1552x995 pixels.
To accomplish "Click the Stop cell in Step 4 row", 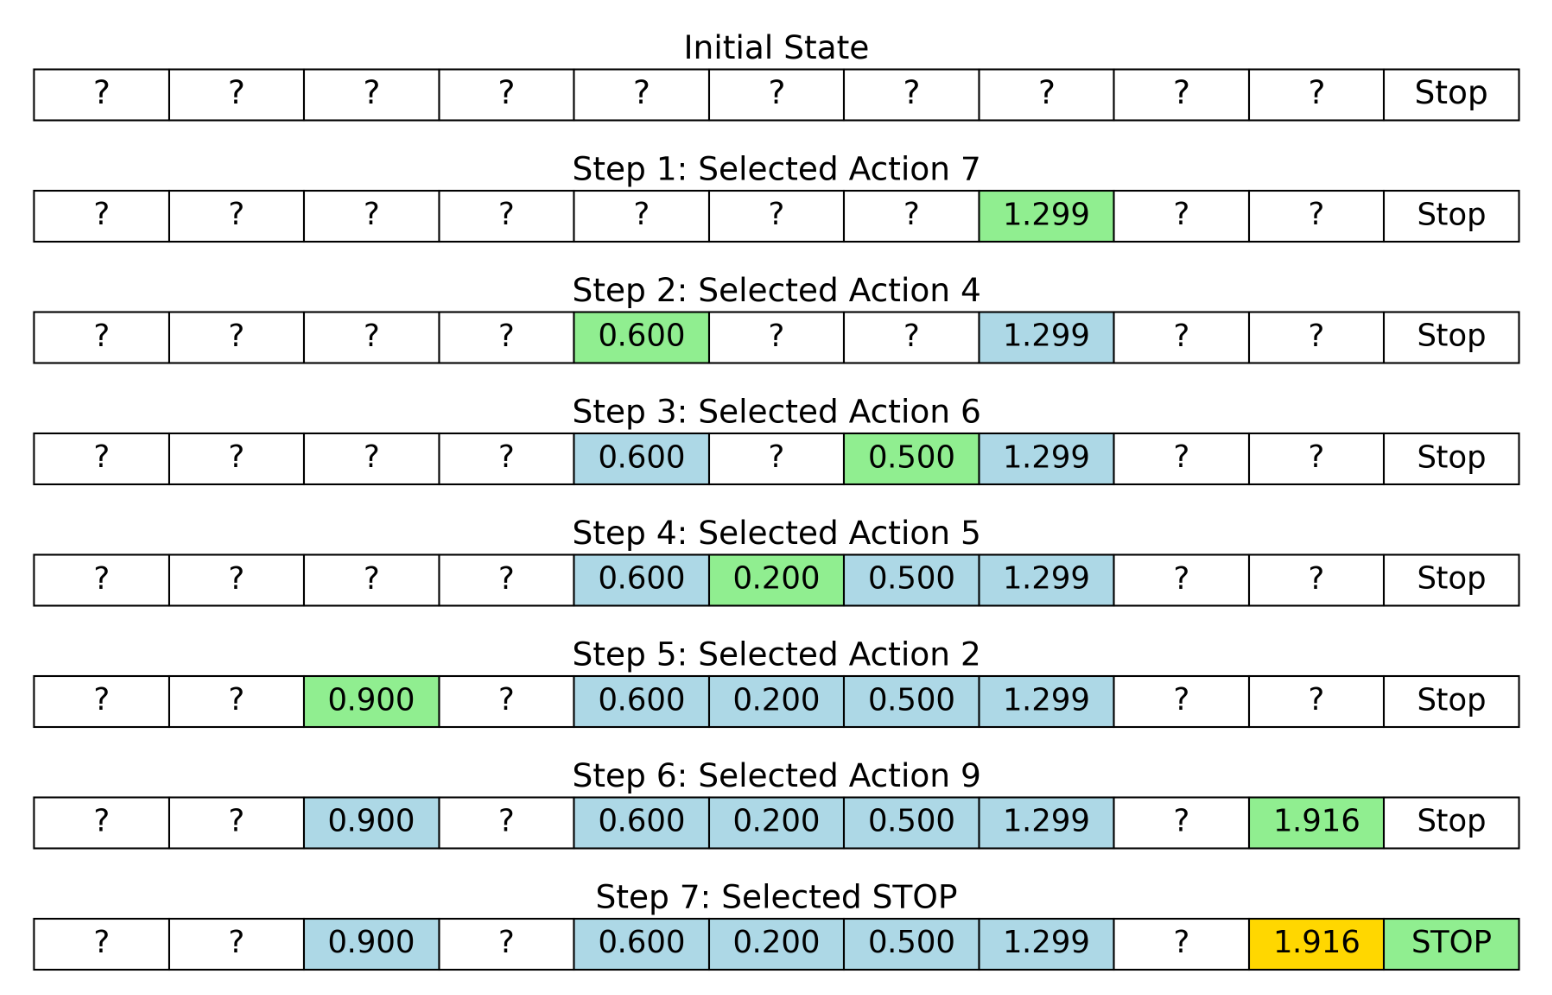I will pyautogui.click(x=1450, y=579).
